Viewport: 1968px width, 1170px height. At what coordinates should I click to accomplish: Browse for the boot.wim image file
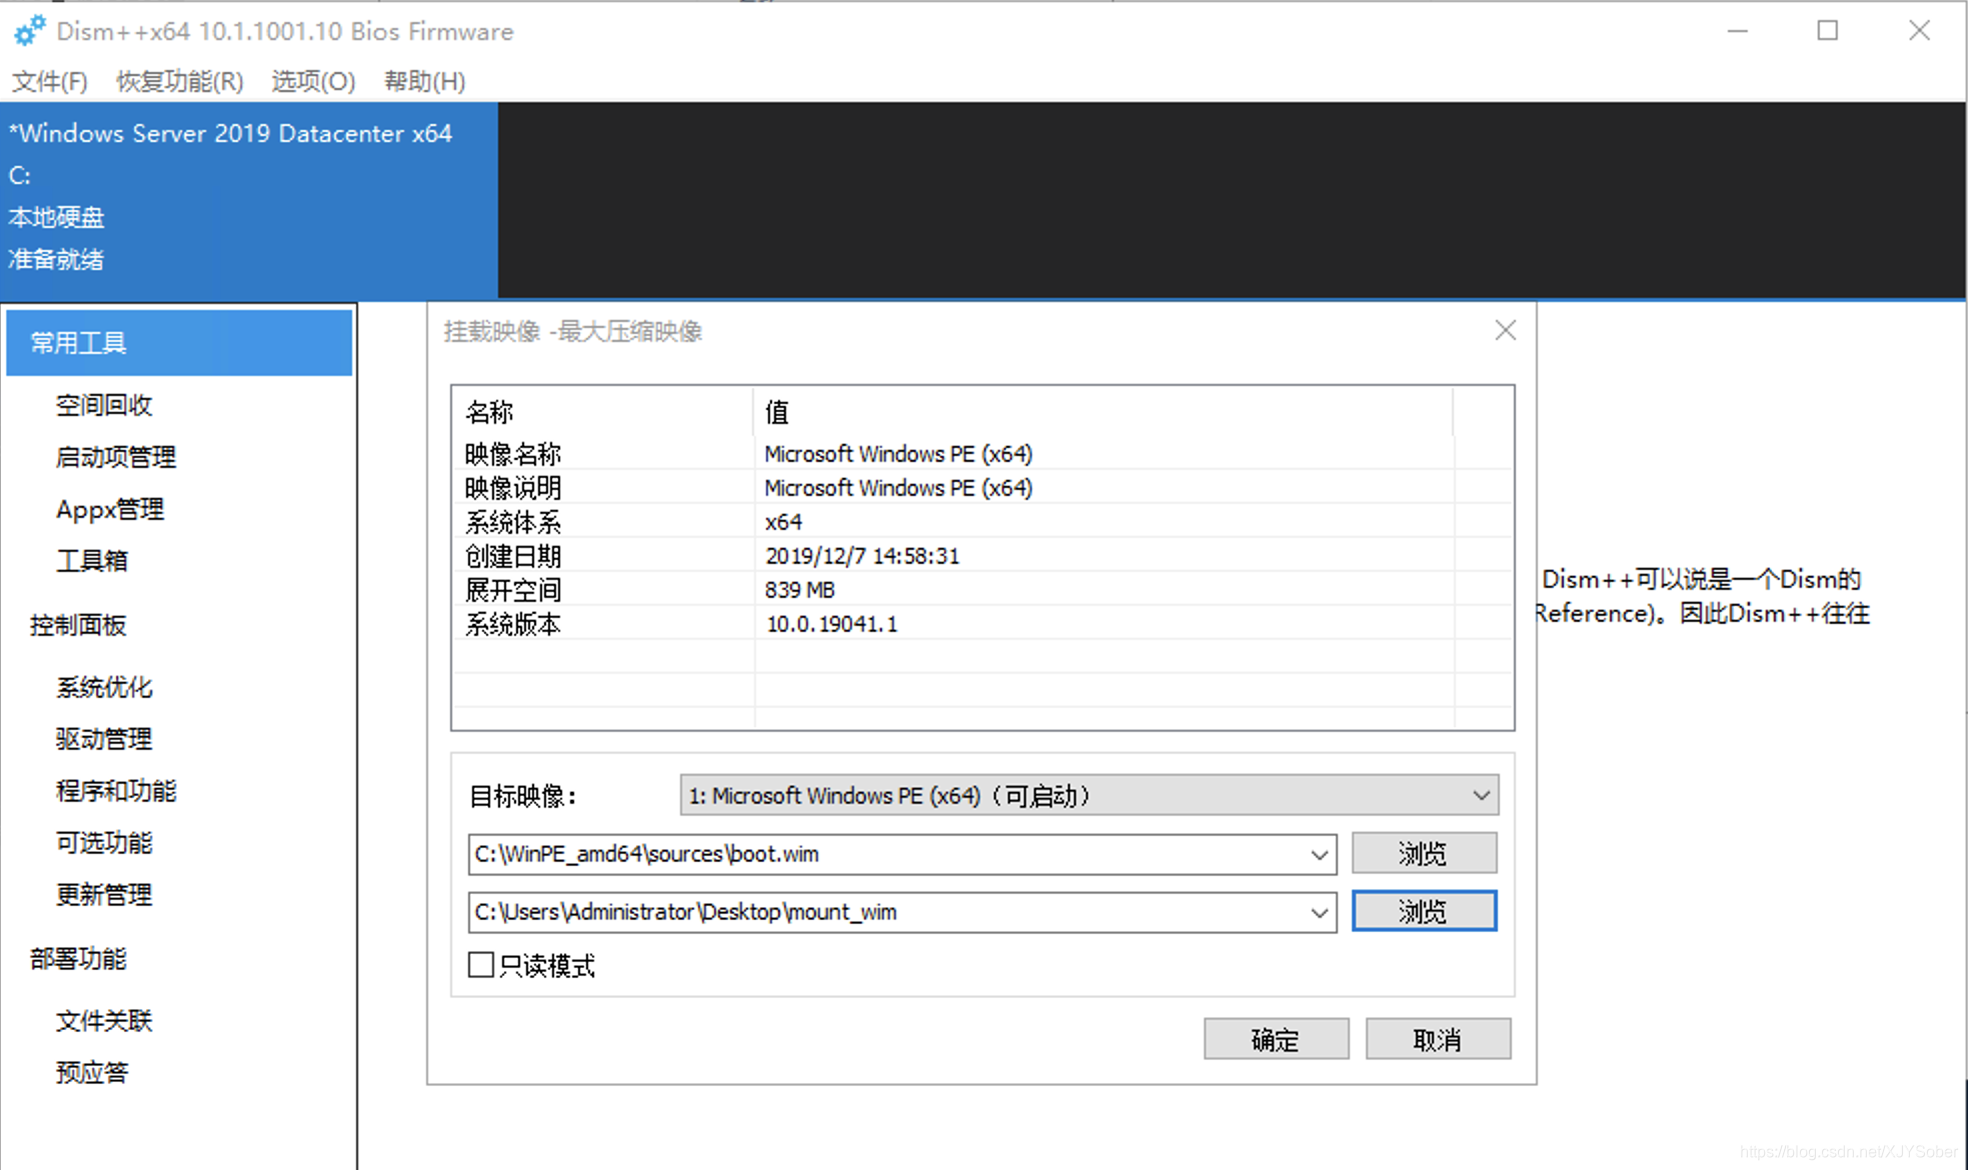point(1423,854)
